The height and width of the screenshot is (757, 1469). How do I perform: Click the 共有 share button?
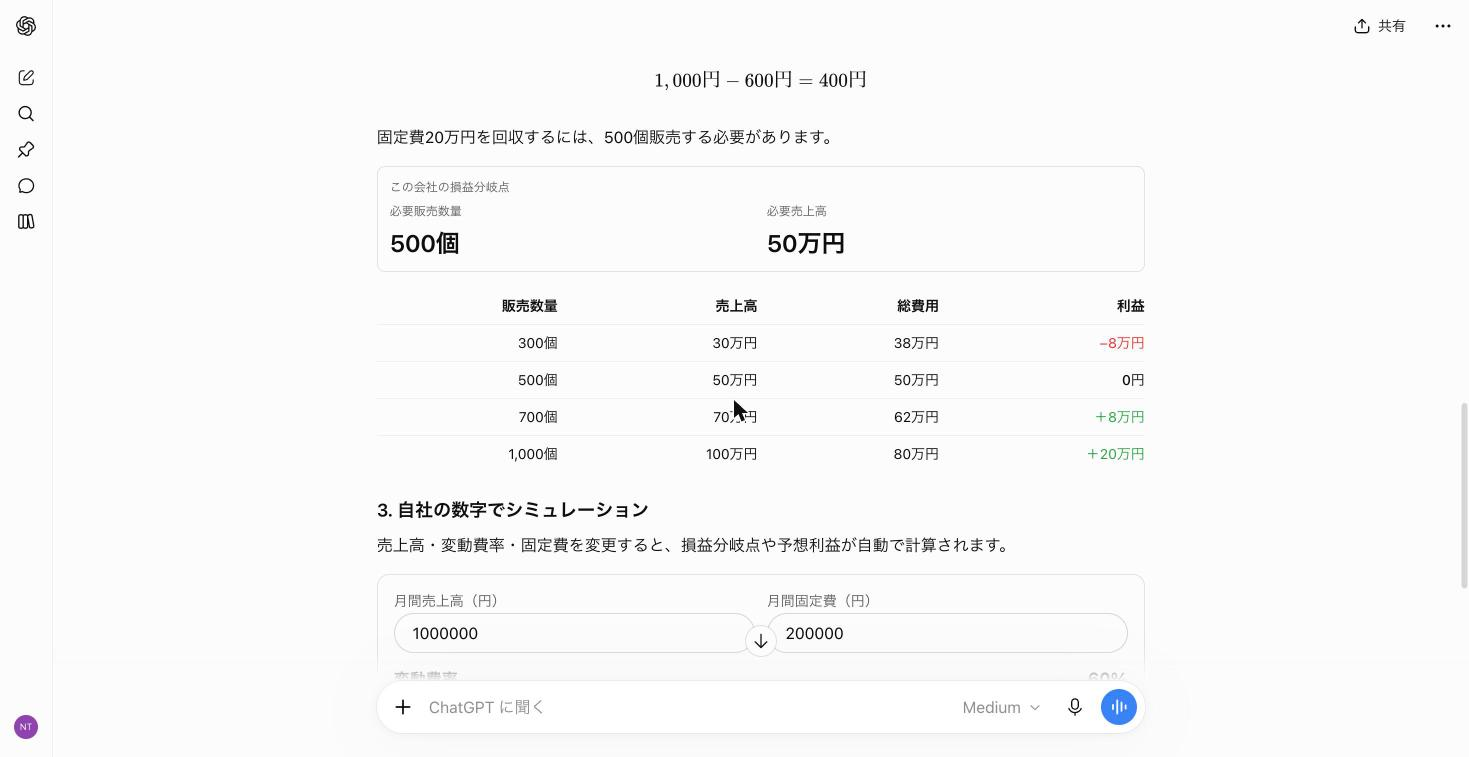1380,26
